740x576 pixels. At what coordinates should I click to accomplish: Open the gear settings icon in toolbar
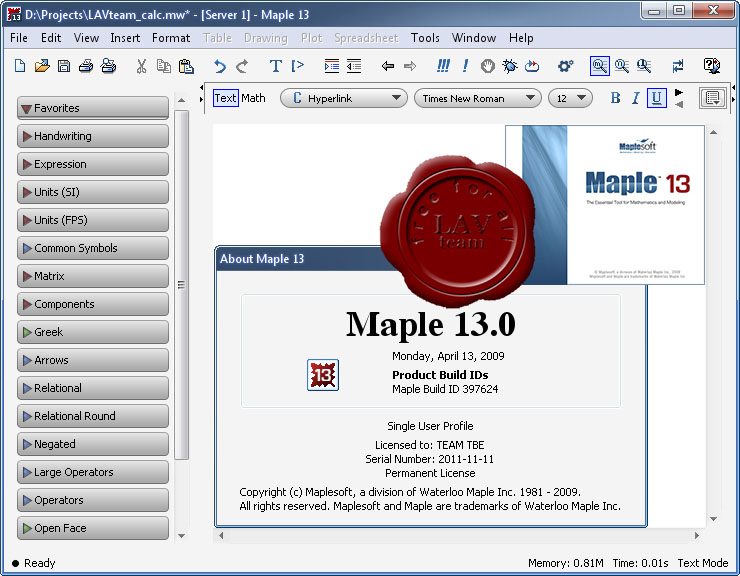[565, 66]
